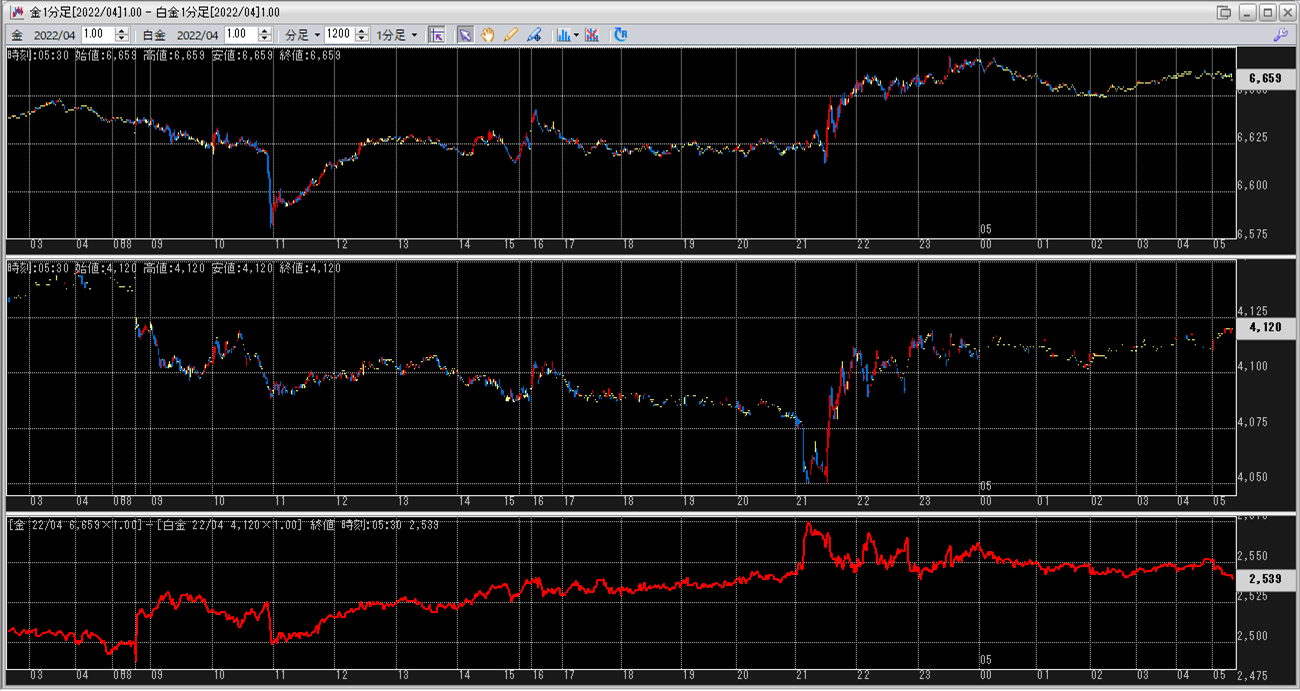Toggle the crosshair axis display button

pos(436,34)
